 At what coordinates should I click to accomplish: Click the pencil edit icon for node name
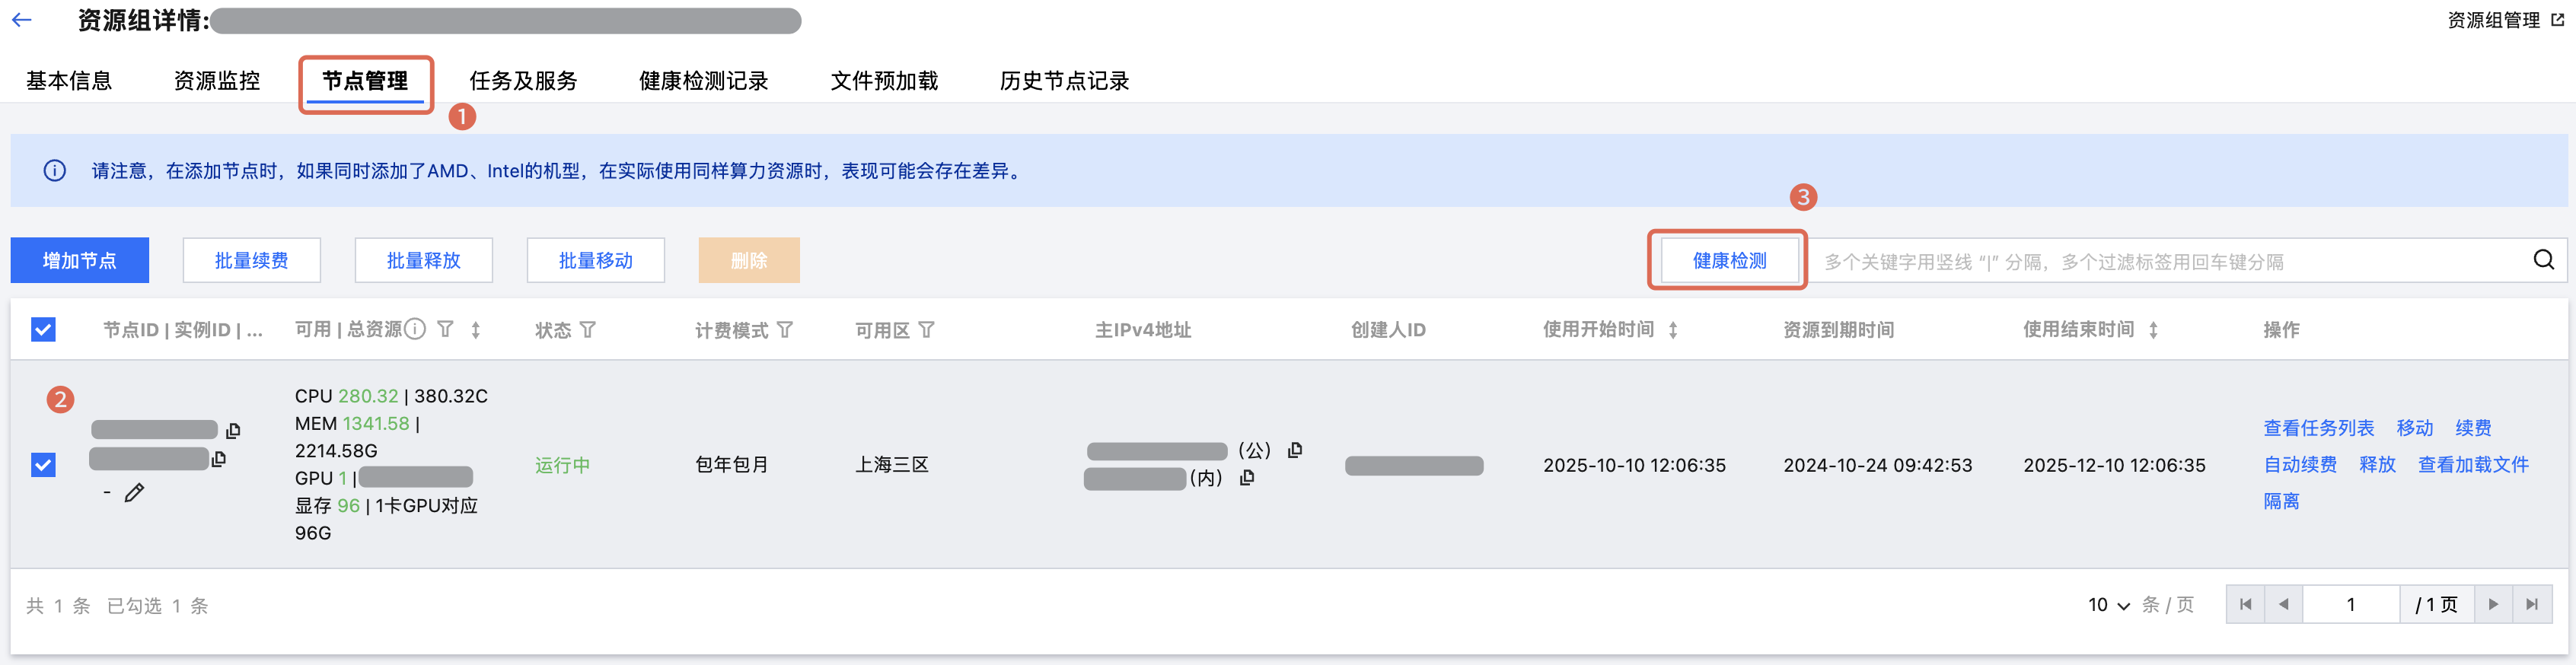pyautogui.click(x=134, y=492)
